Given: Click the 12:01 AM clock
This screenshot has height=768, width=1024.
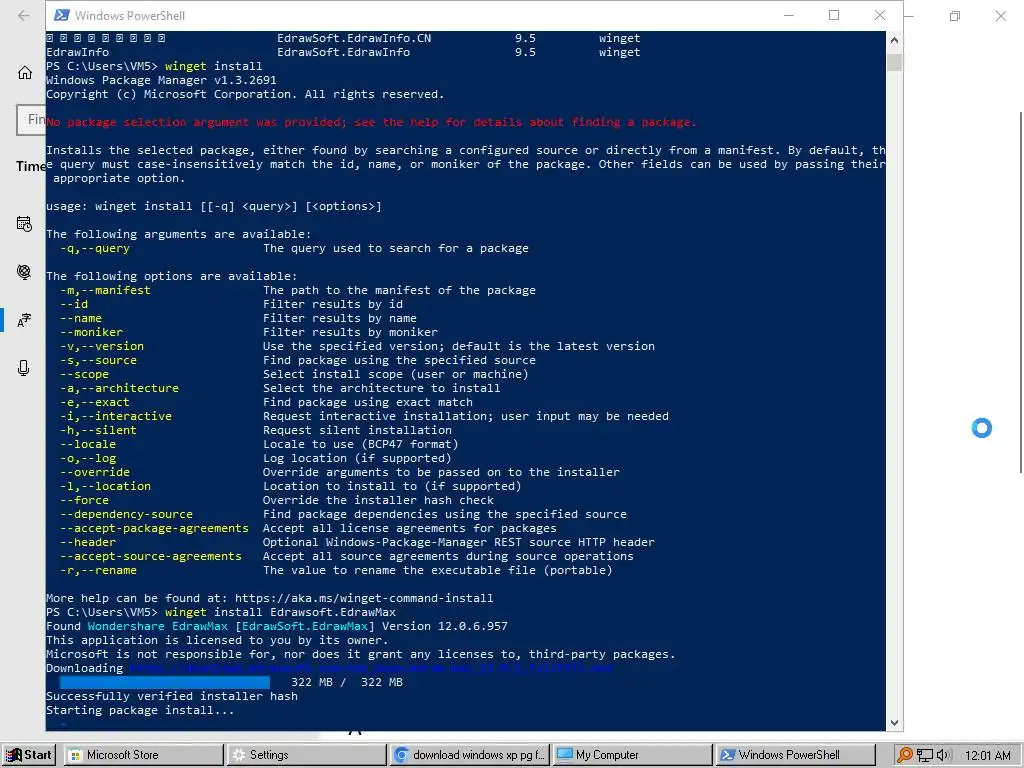Looking at the screenshot, I should [x=987, y=755].
